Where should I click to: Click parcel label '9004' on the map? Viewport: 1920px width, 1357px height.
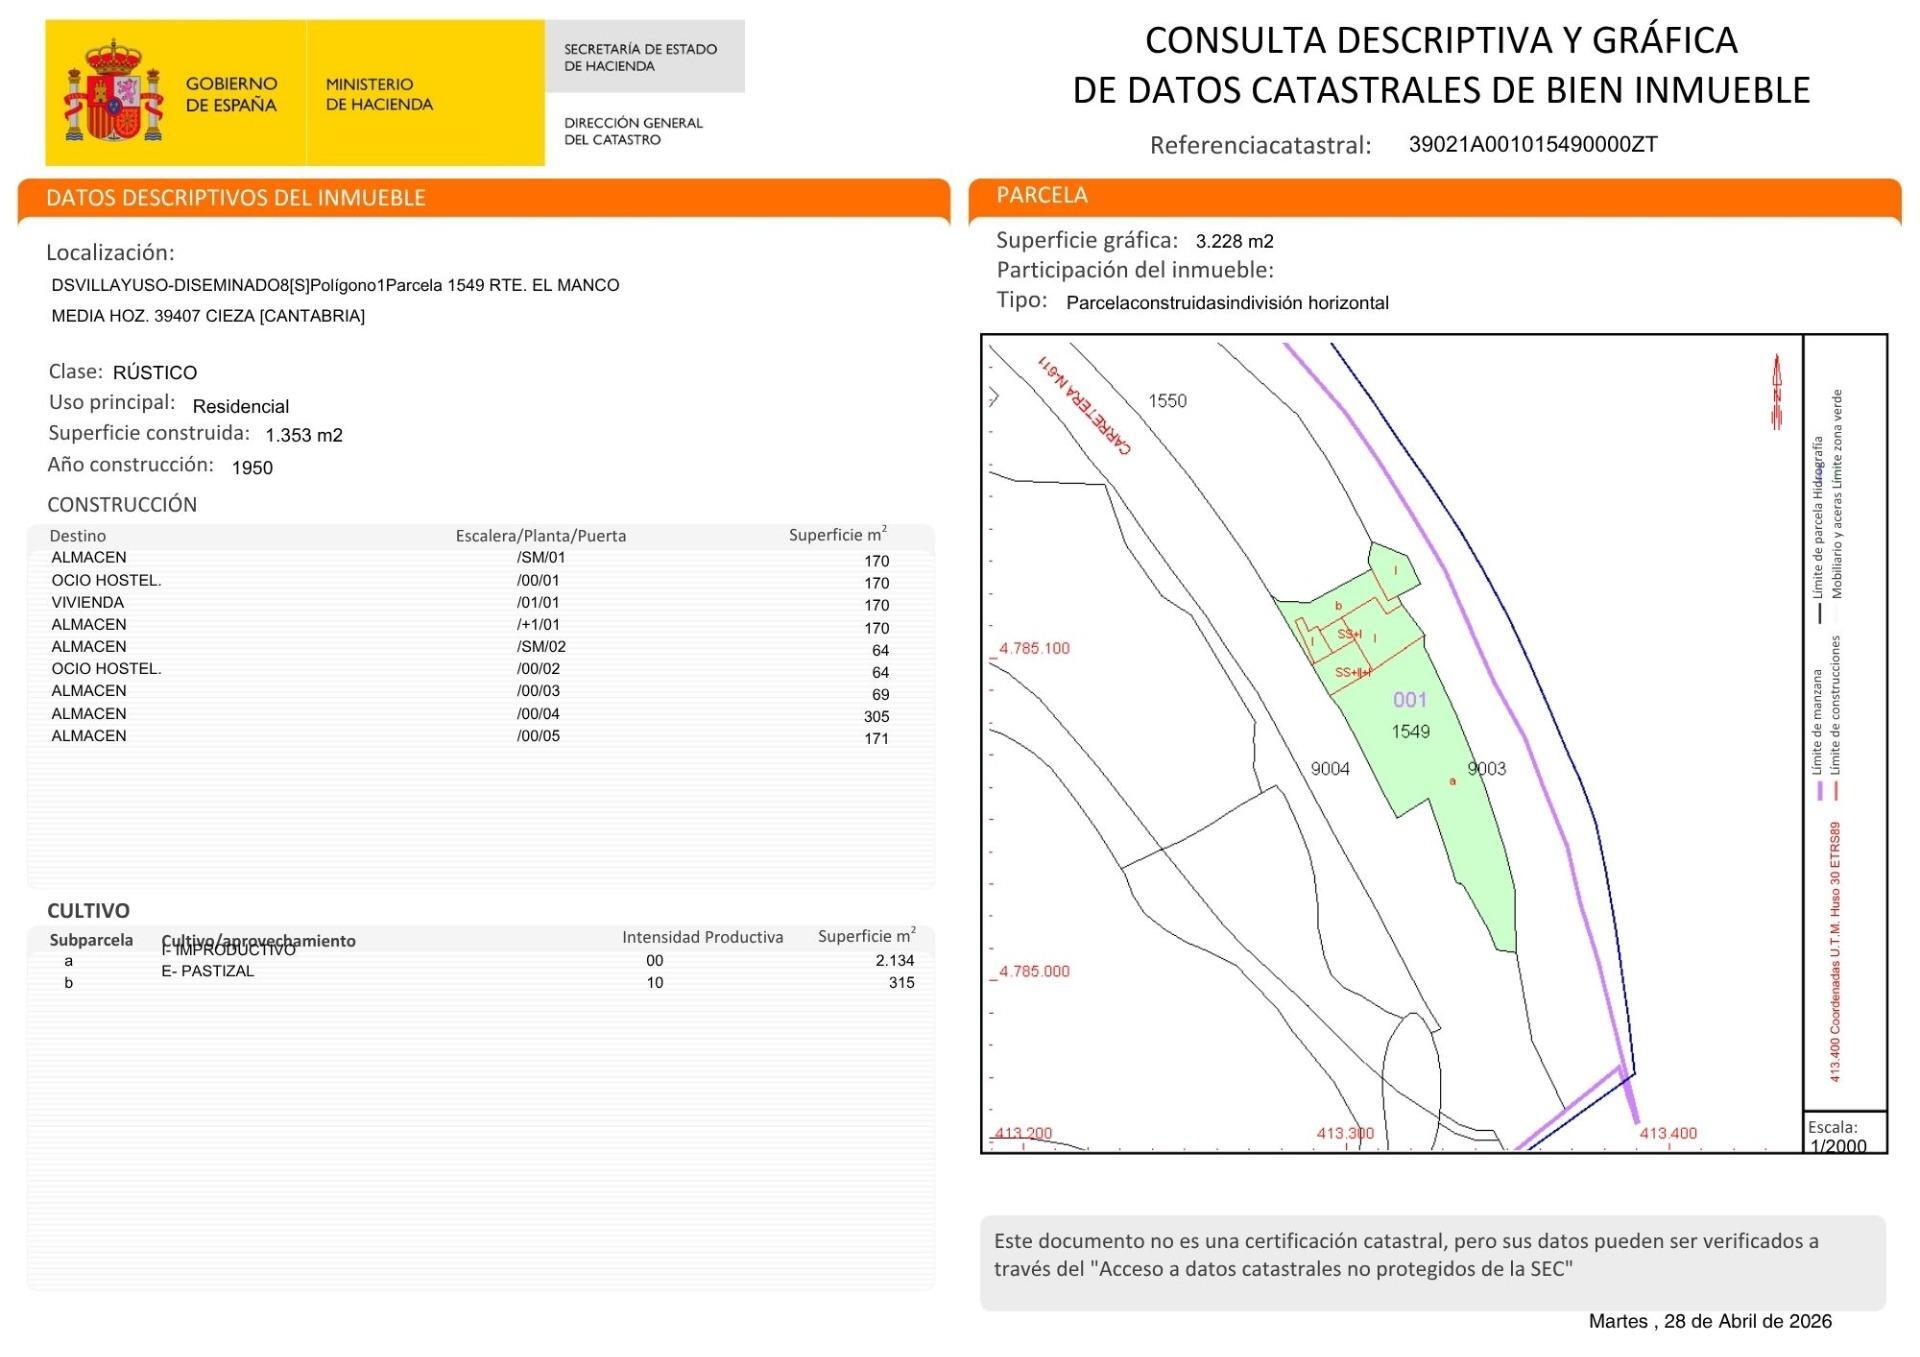coord(1330,769)
